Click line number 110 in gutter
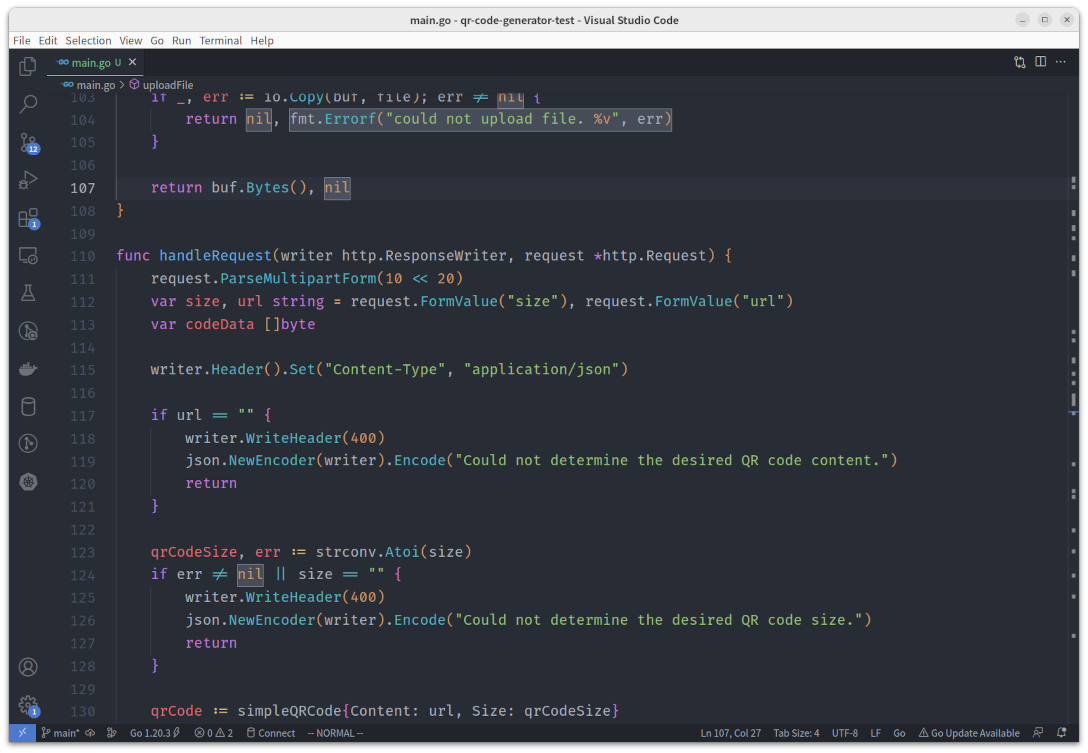1088x753 pixels. tap(83, 256)
